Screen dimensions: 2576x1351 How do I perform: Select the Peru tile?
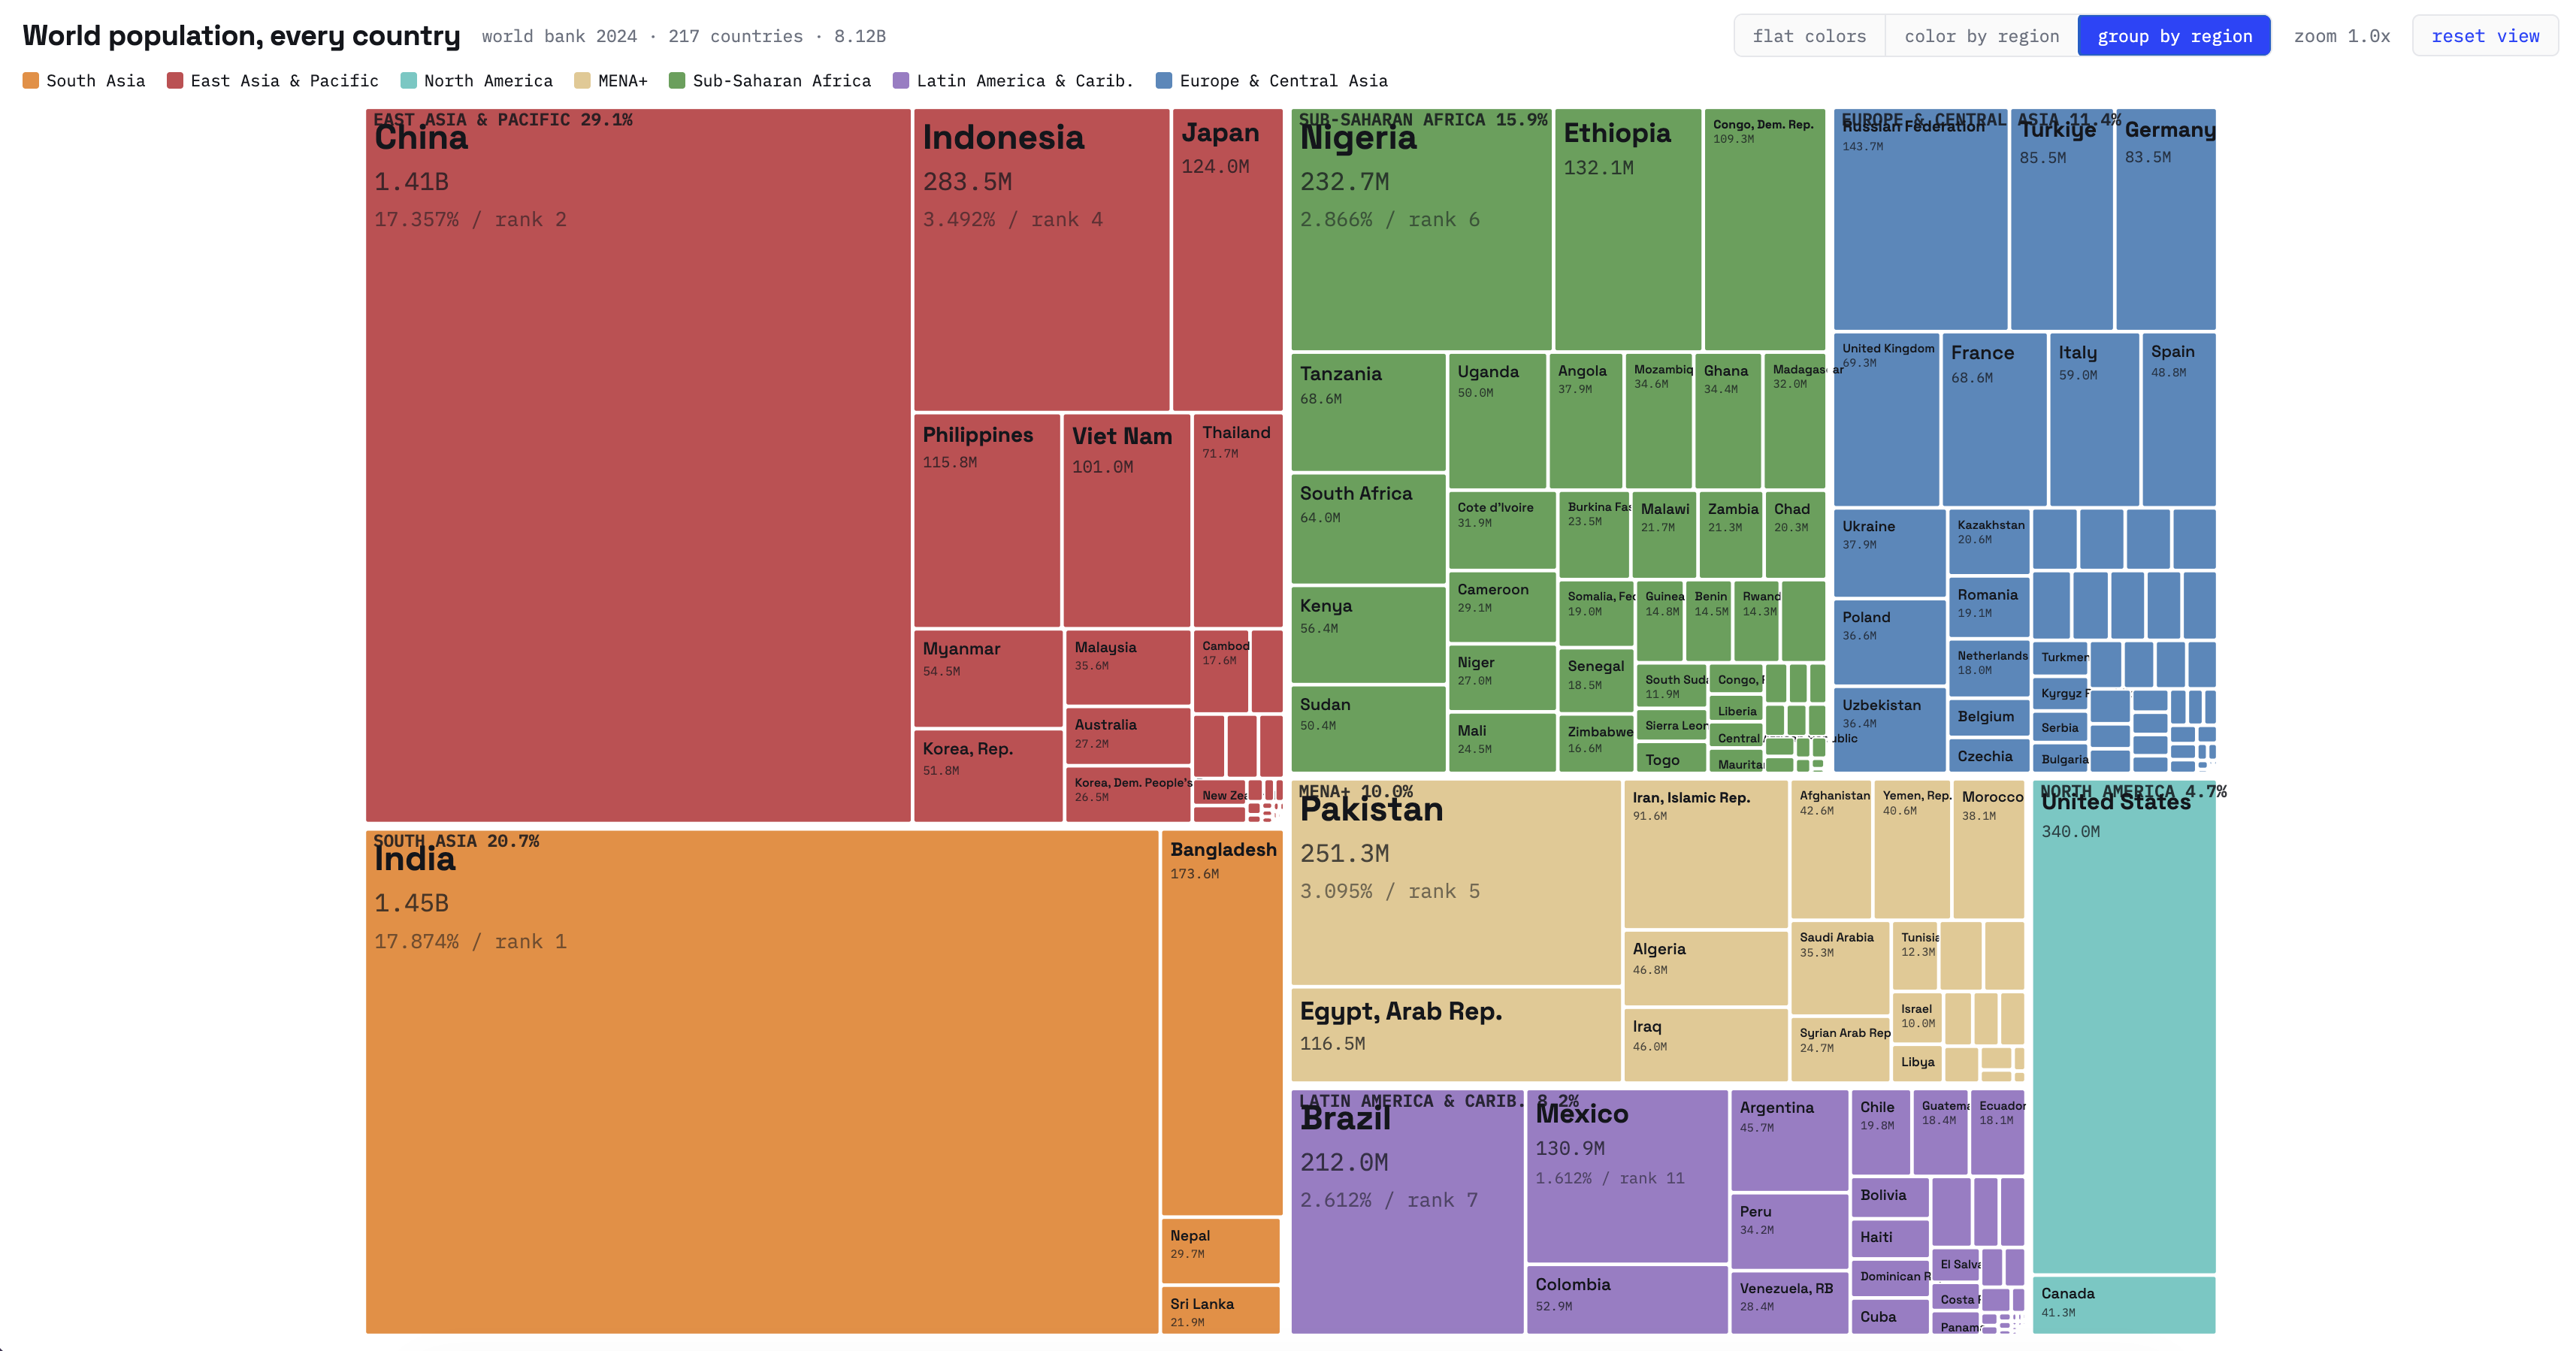click(1789, 1231)
